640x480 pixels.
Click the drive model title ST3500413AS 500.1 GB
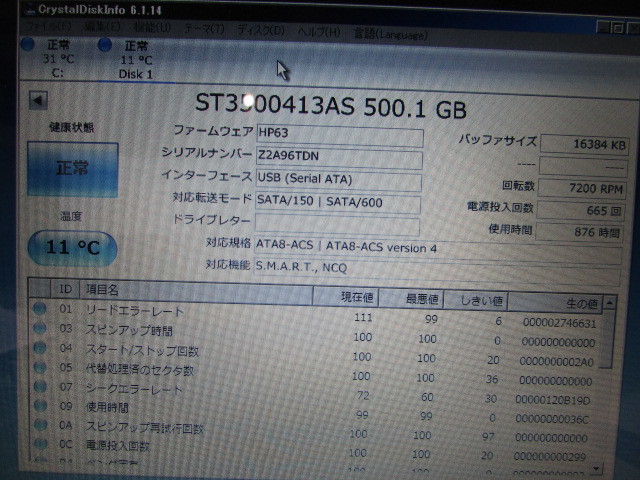[331, 106]
